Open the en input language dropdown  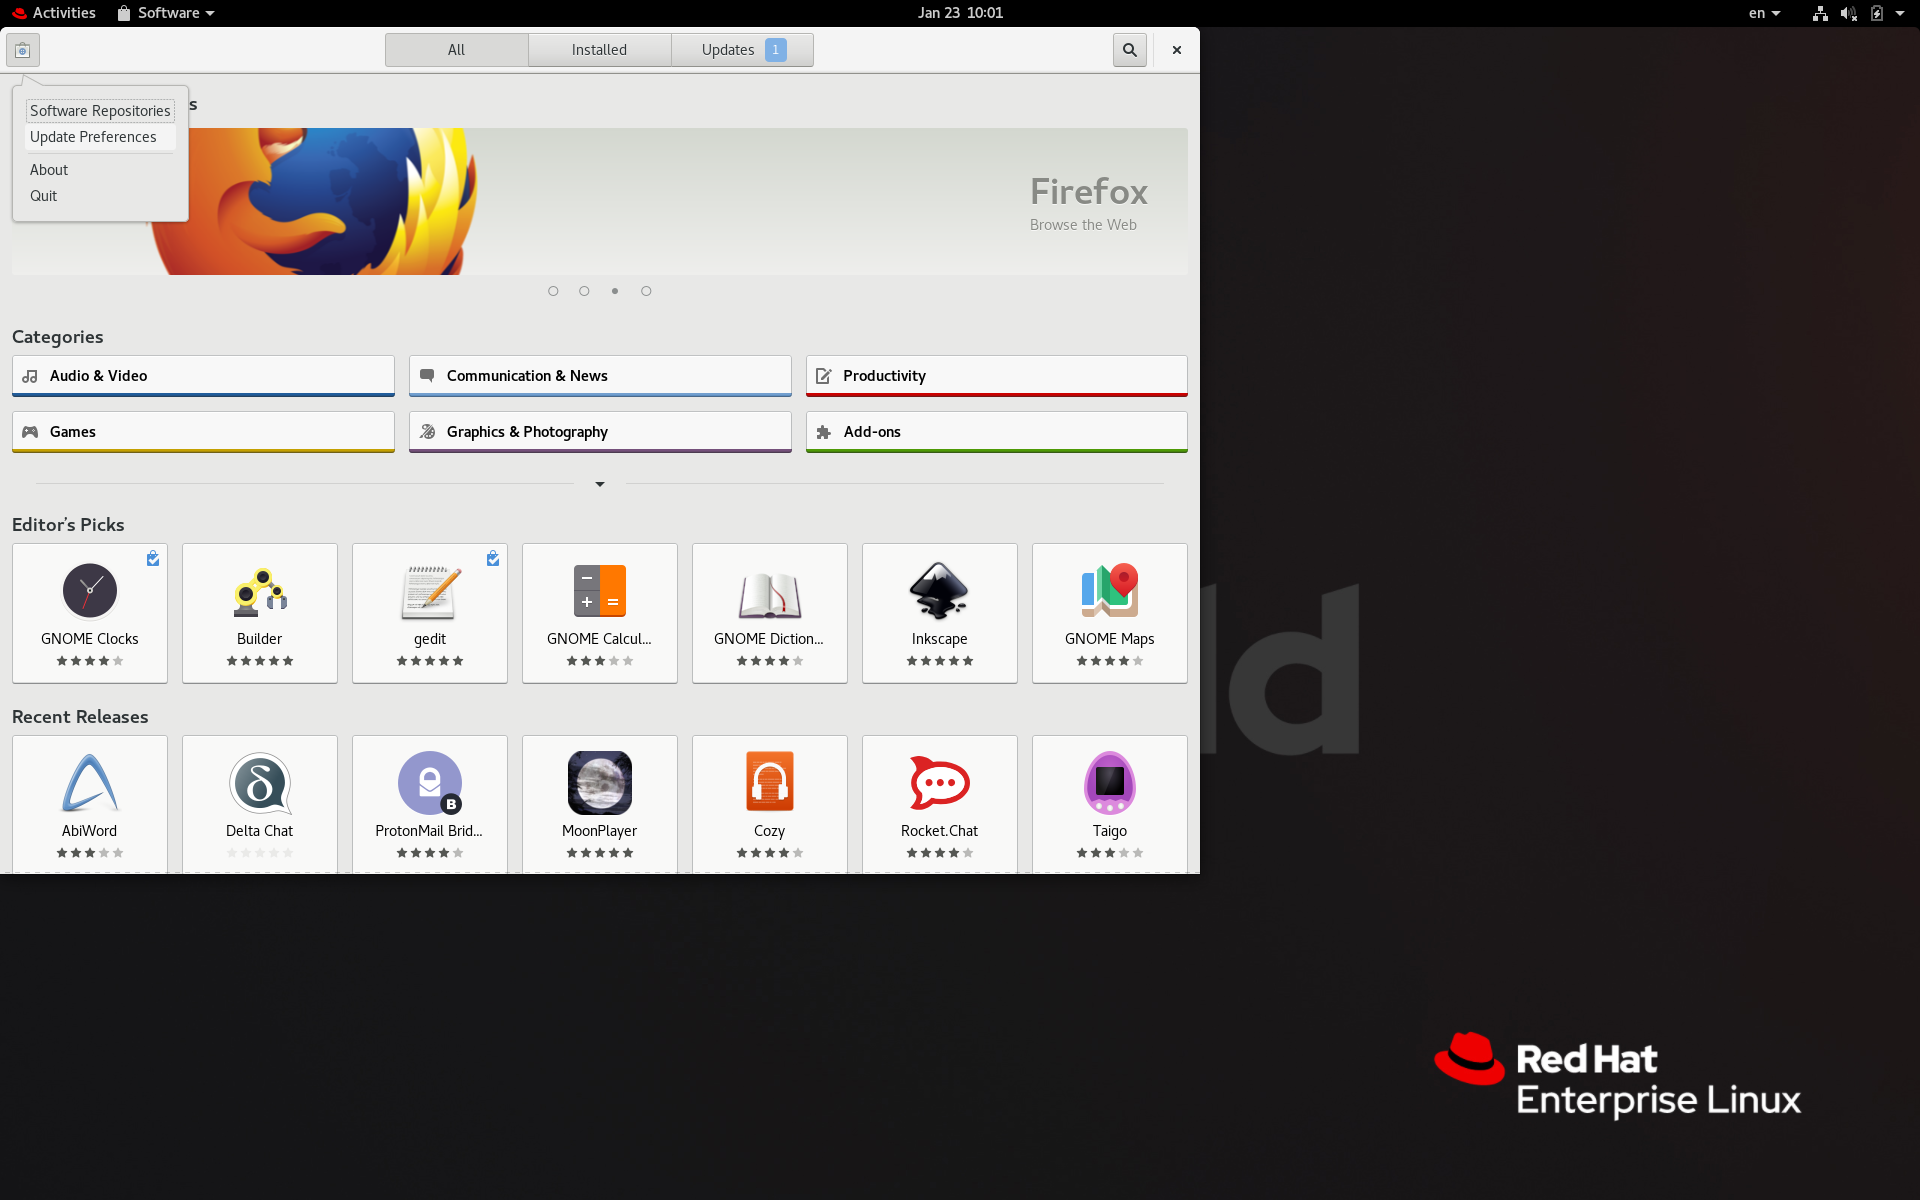[1765, 13]
